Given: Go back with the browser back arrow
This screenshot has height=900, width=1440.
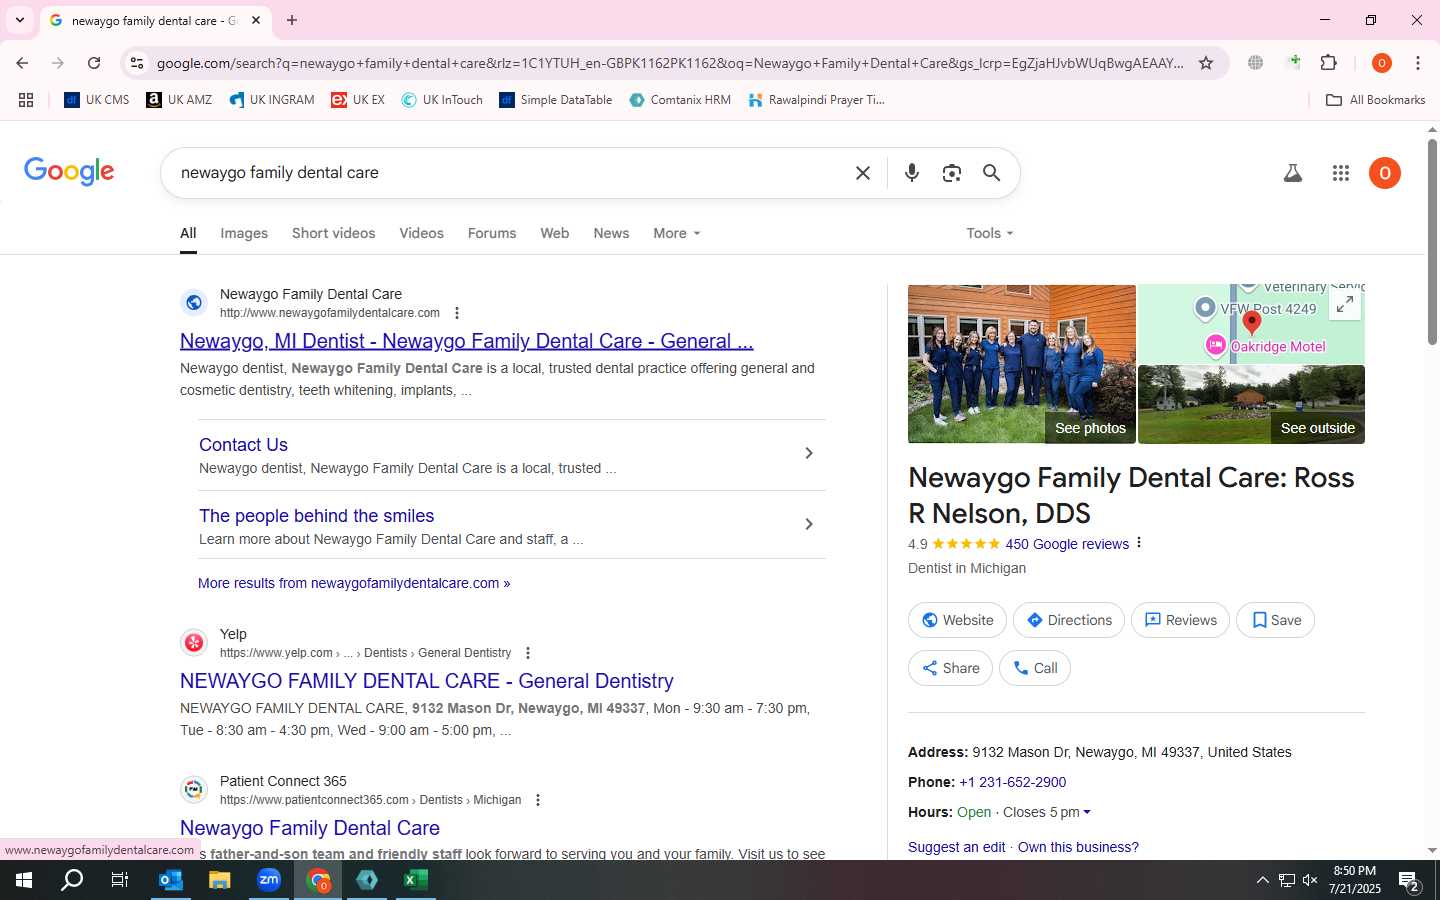Looking at the screenshot, I should [22, 63].
